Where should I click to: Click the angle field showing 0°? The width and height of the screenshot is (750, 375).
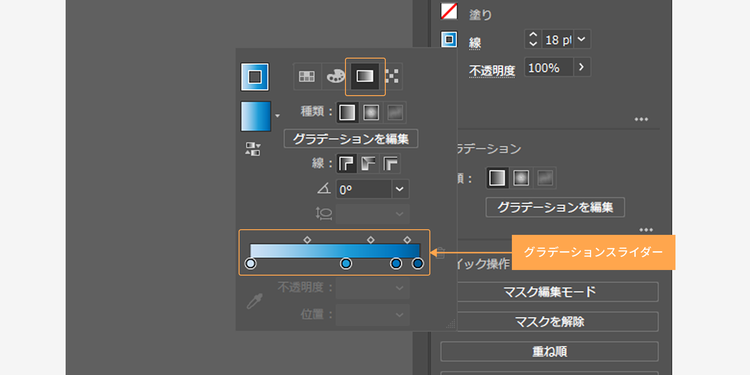(364, 189)
